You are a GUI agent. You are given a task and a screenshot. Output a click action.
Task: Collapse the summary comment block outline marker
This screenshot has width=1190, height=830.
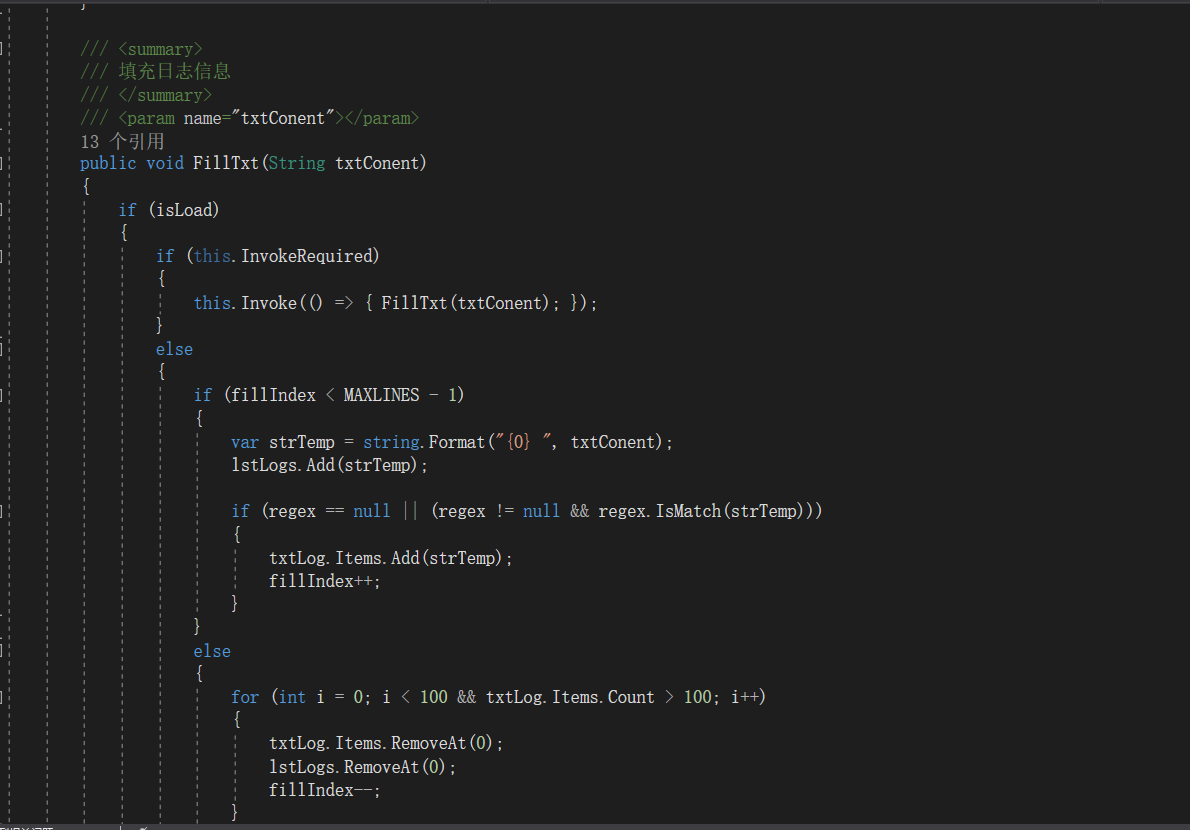tap(3, 48)
